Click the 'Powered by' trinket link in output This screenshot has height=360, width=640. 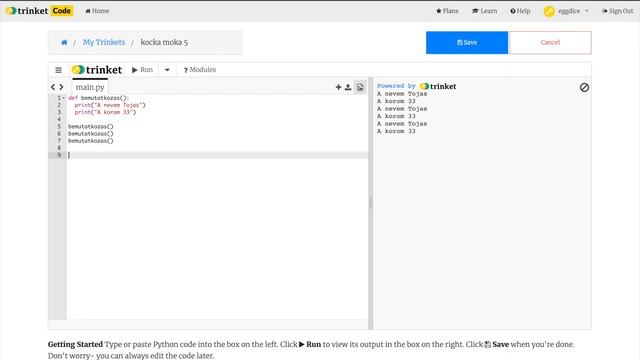point(416,86)
